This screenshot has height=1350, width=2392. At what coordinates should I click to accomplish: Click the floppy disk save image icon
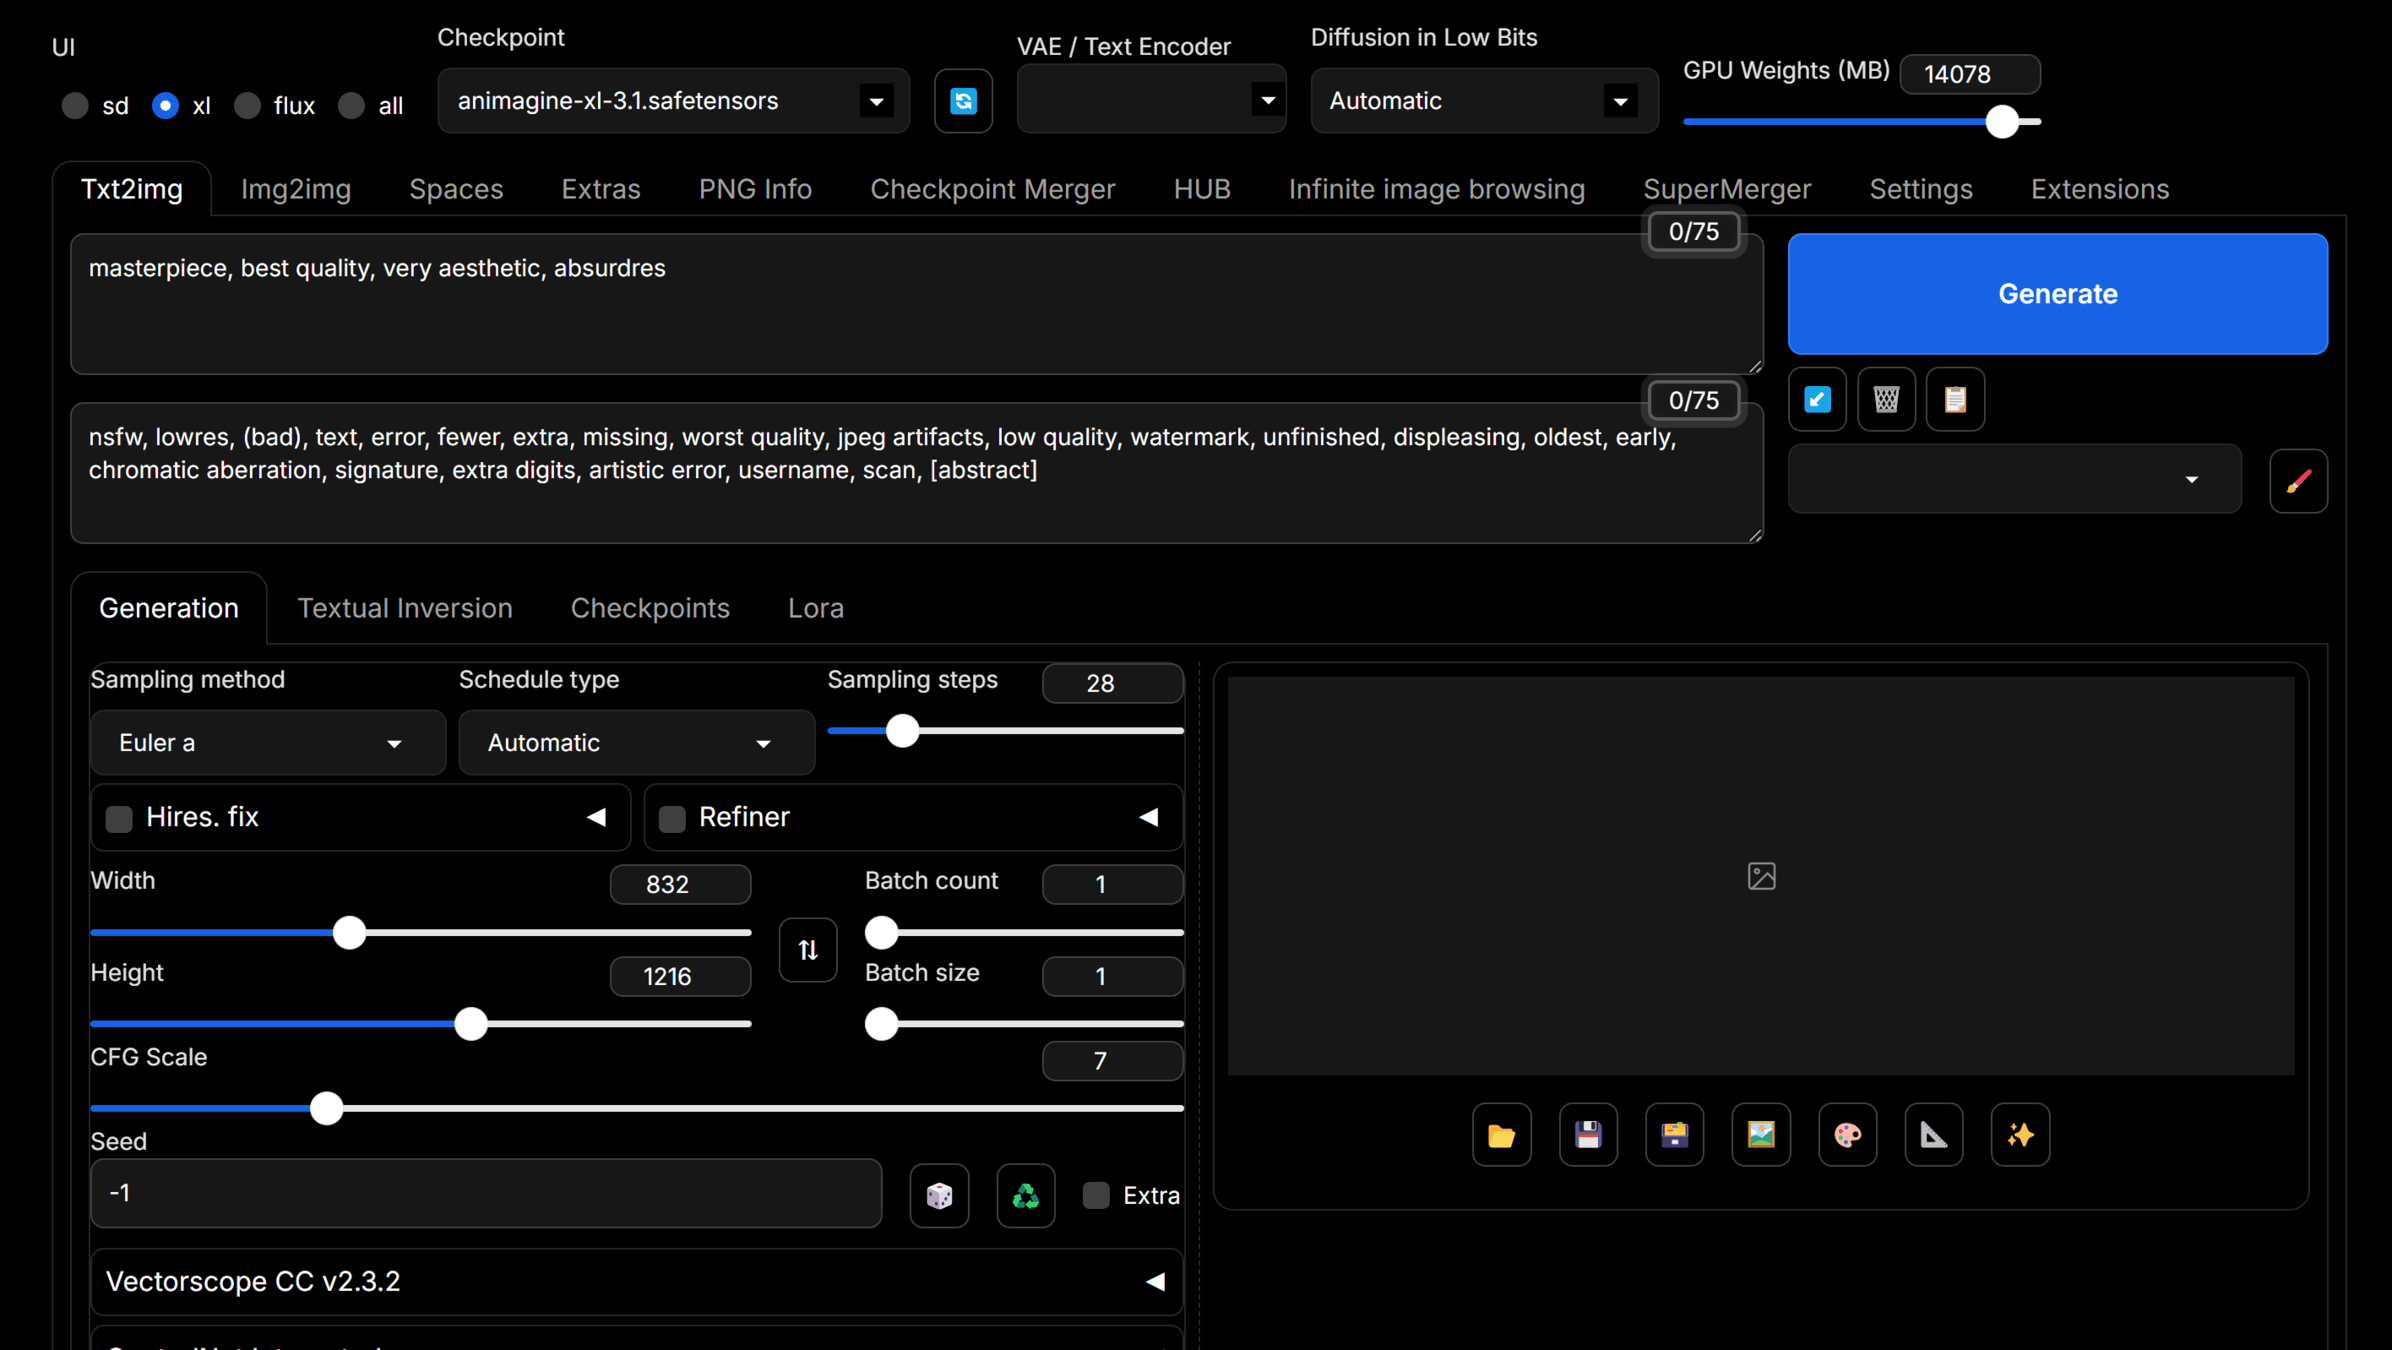pos(1588,1135)
